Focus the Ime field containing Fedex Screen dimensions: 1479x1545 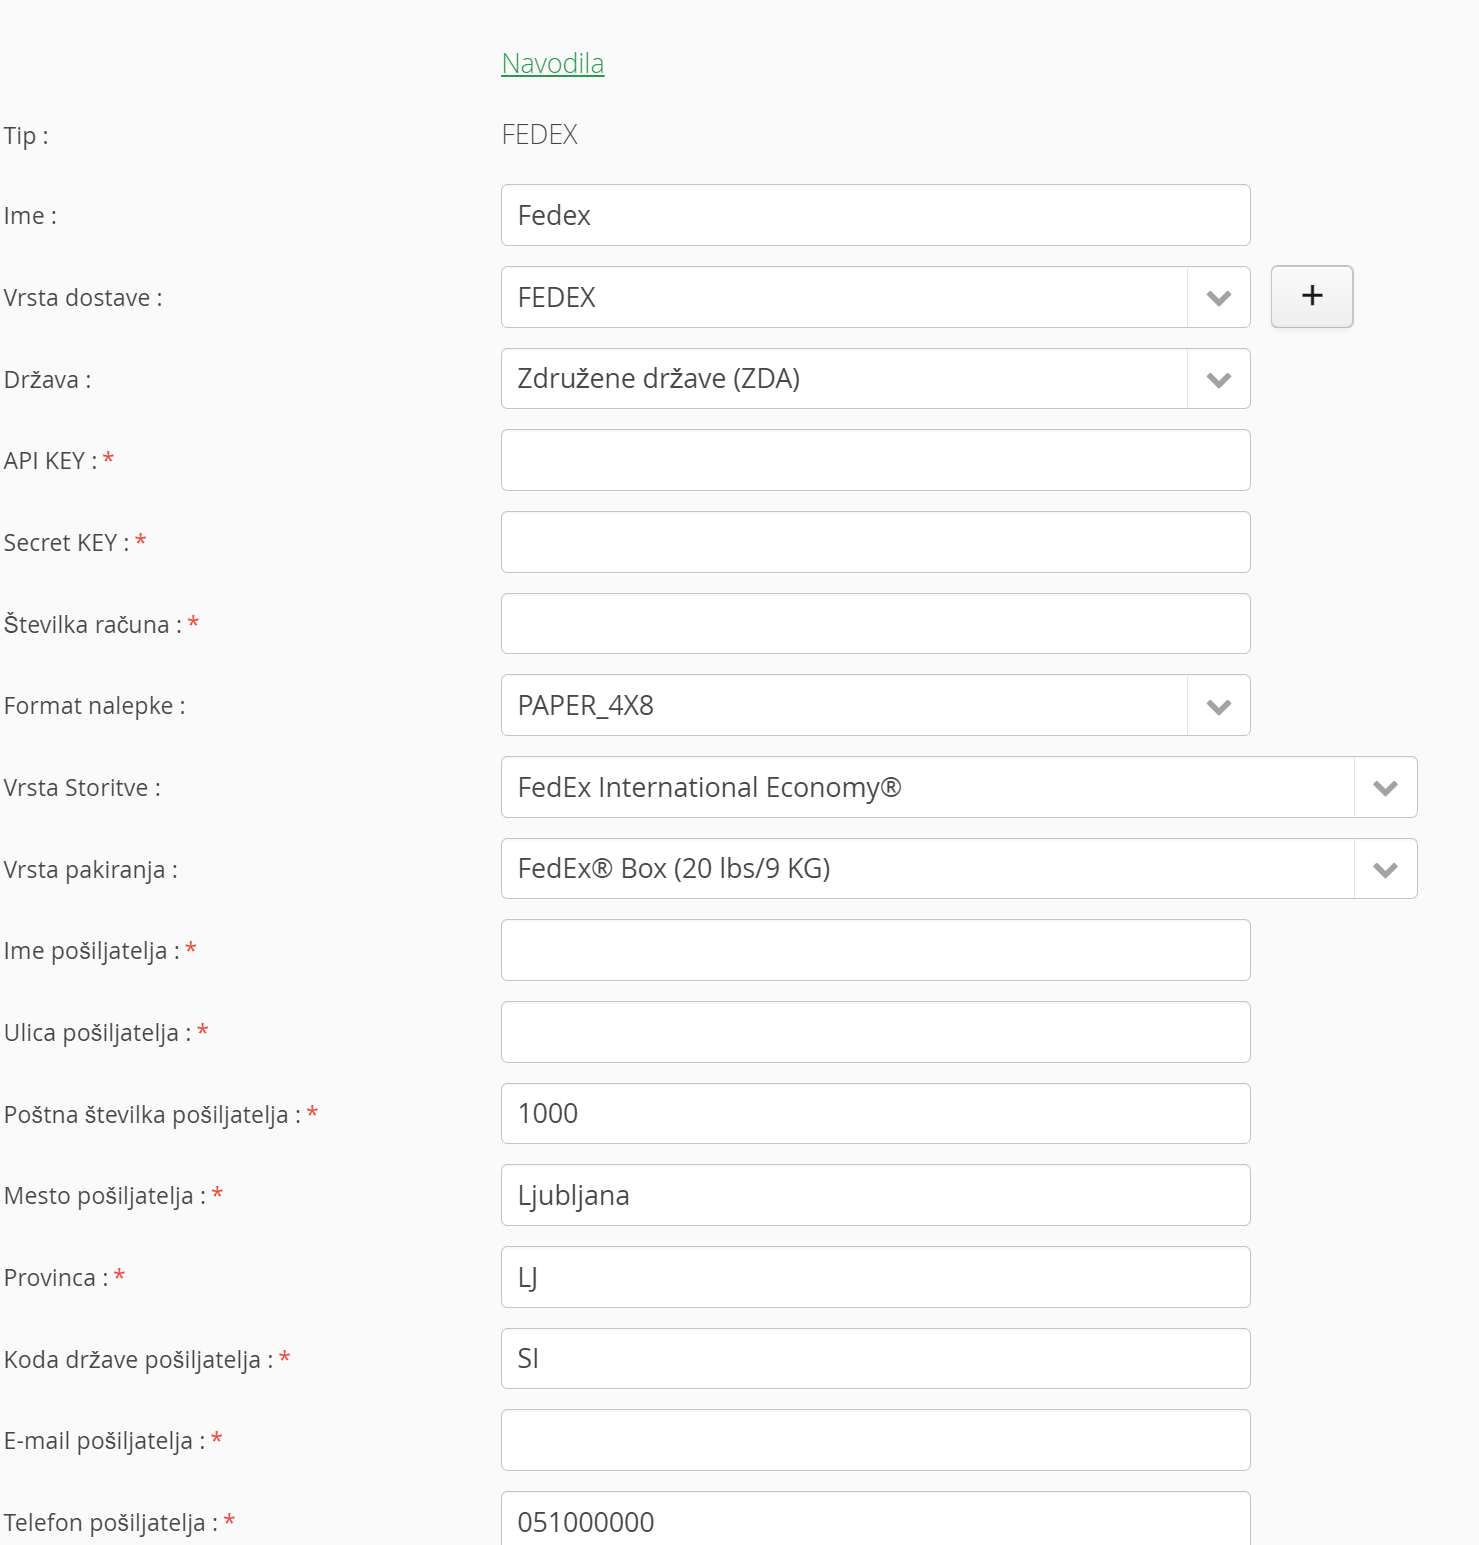(x=875, y=215)
